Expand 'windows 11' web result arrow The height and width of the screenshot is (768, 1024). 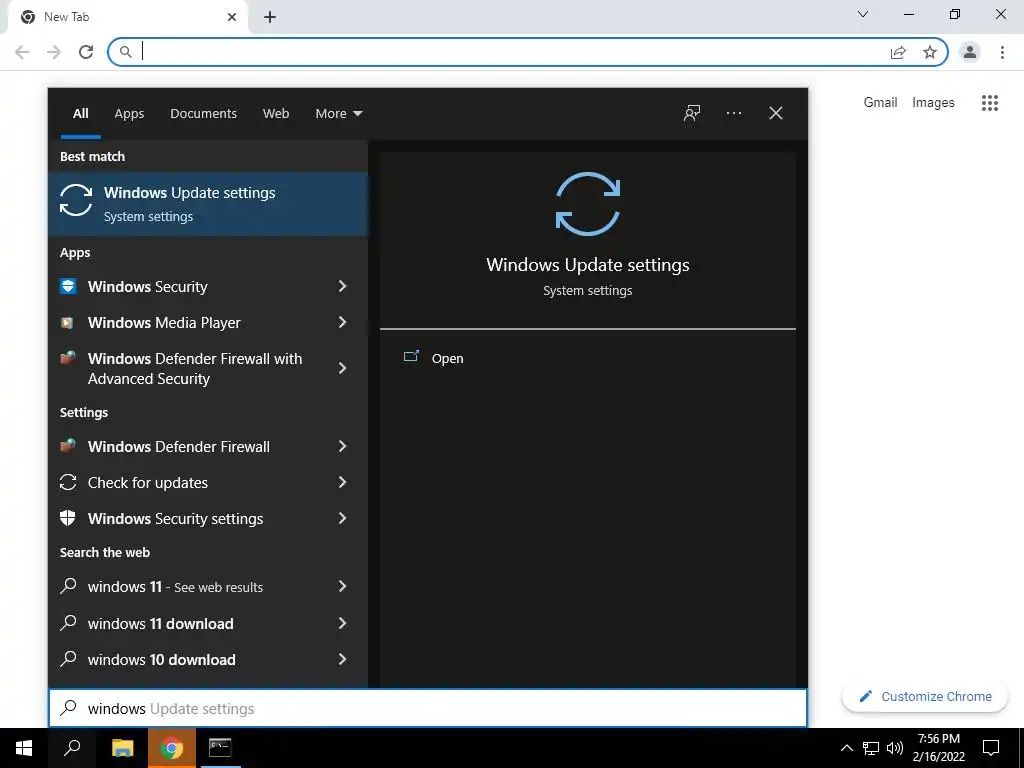(x=342, y=586)
